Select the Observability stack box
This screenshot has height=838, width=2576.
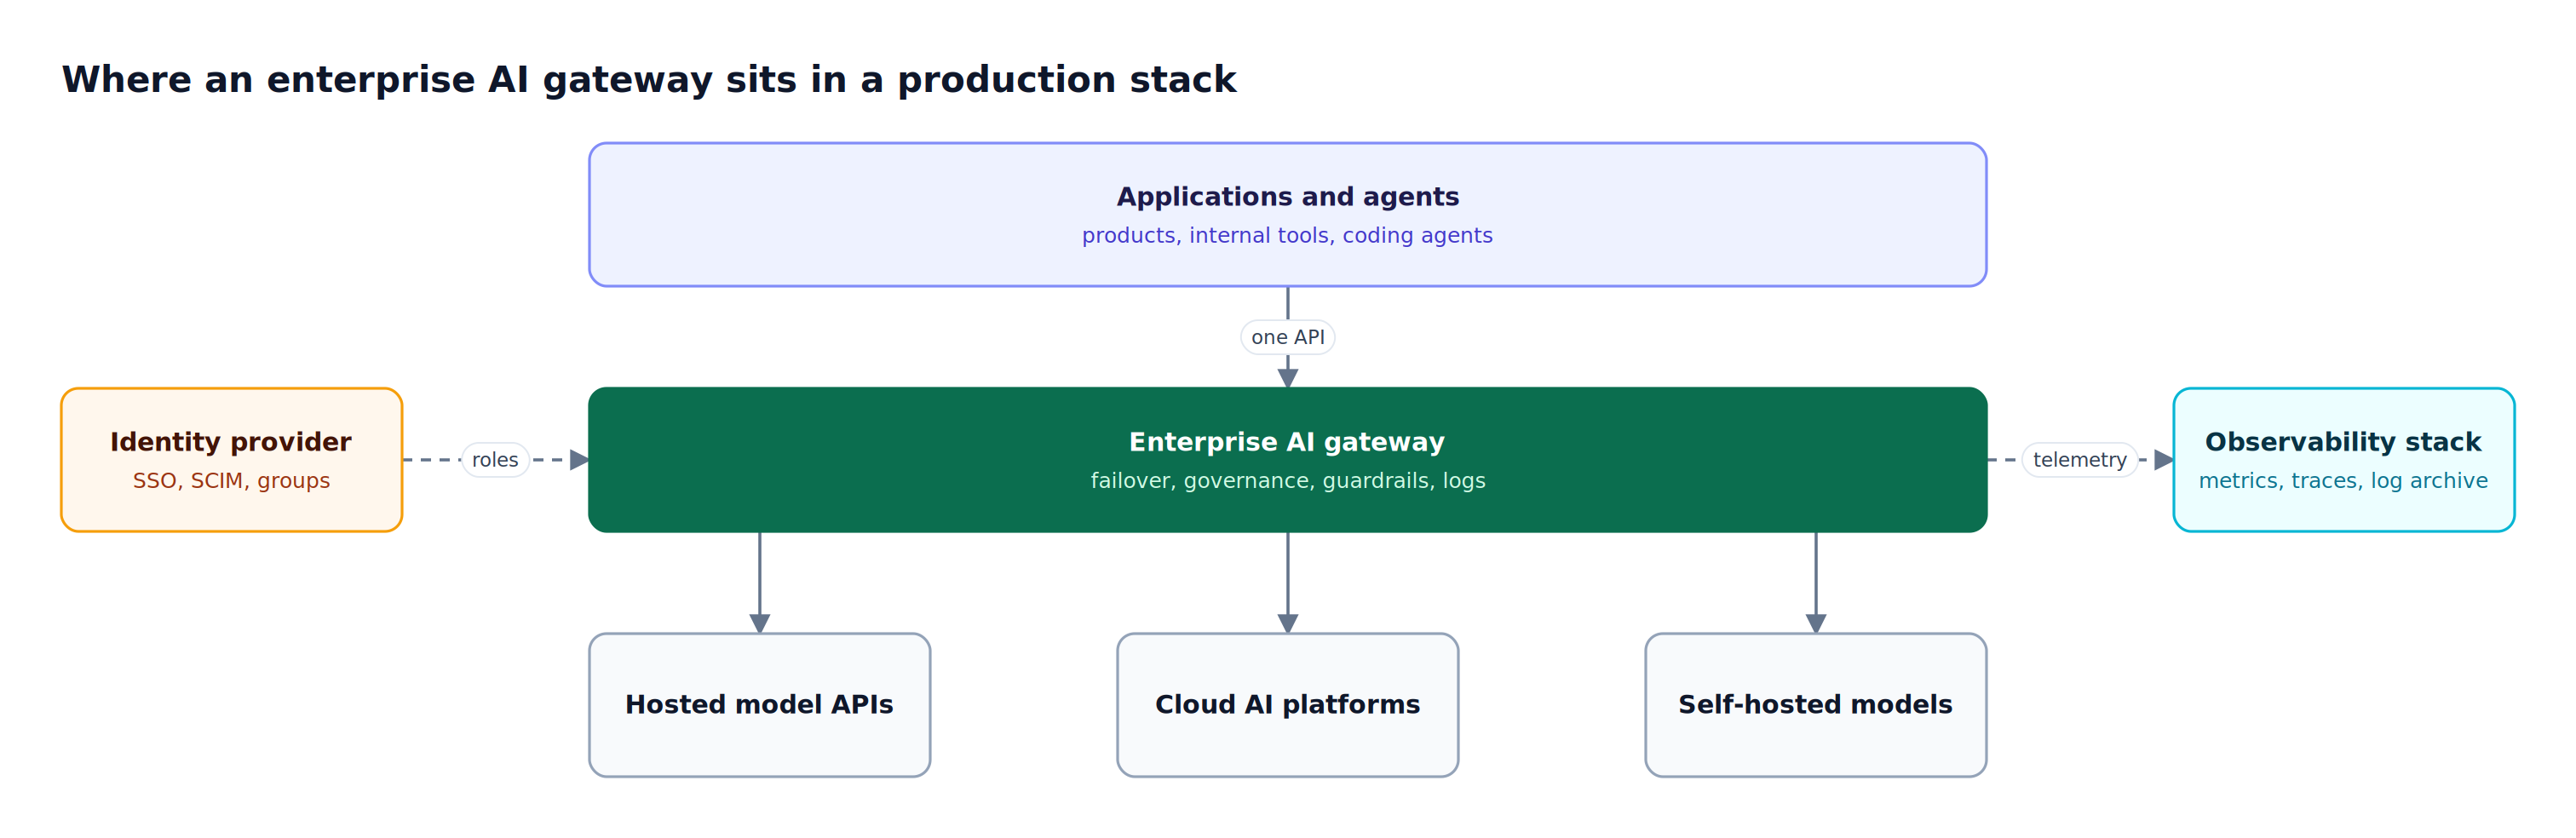[x=2343, y=460]
